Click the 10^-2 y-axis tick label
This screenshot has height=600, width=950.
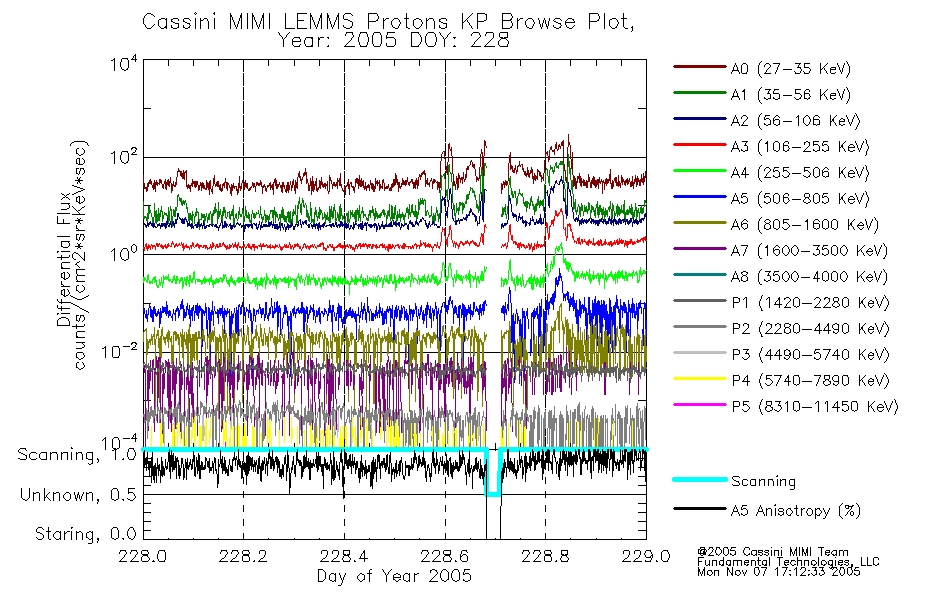click(x=119, y=352)
